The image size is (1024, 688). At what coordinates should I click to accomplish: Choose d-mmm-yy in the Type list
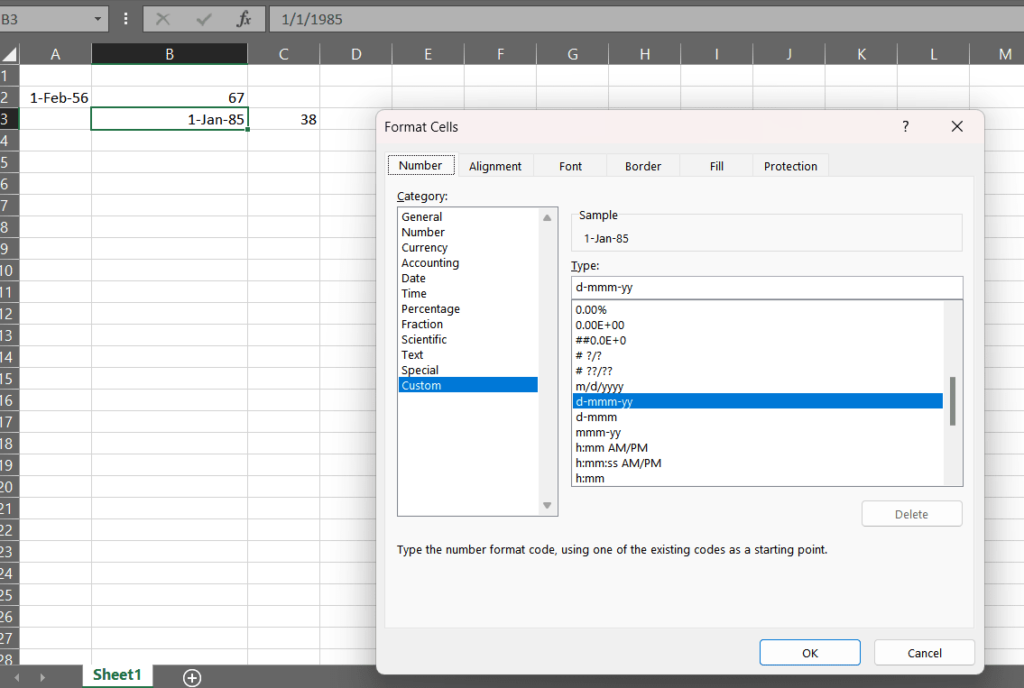point(758,401)
